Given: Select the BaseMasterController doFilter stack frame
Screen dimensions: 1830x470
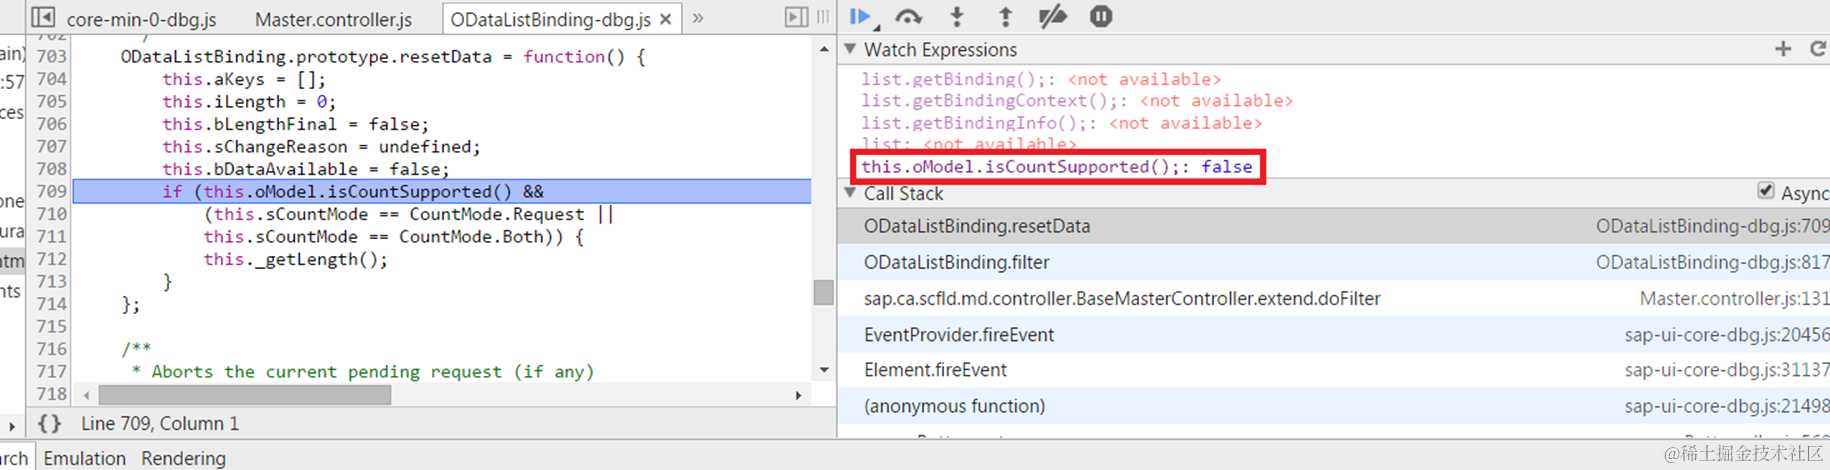Looking at the screenshot, I should [1334, 298].
